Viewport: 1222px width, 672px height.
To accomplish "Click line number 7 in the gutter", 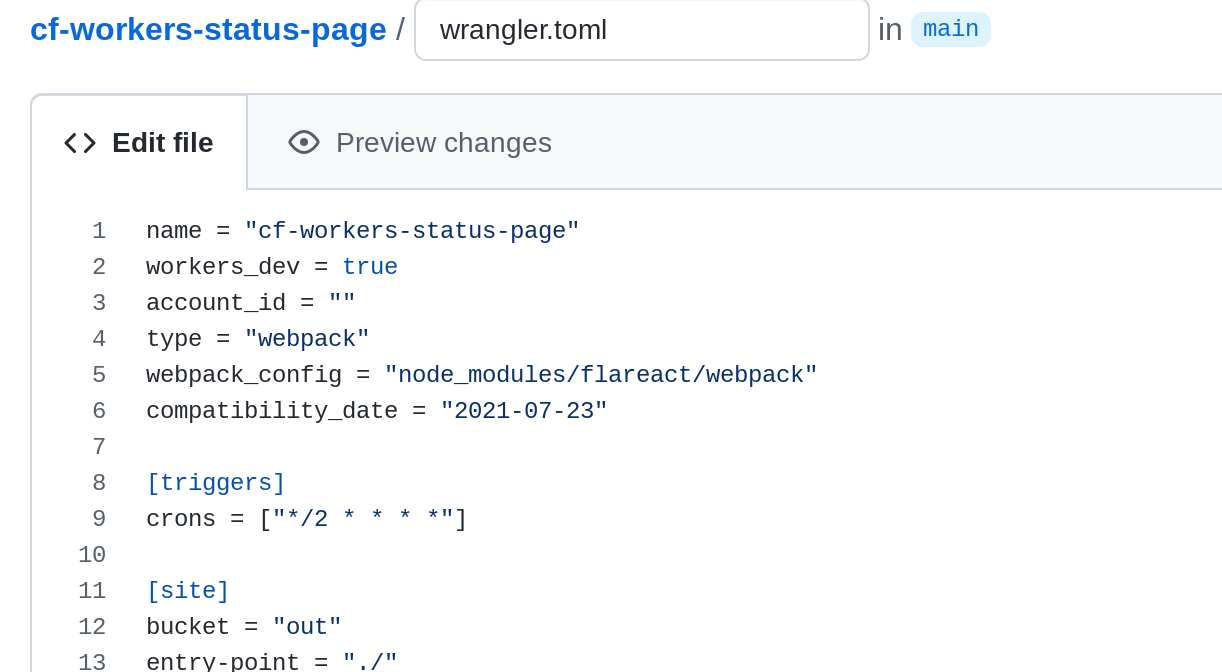I will pyautogui.click(x=99, y=447).
